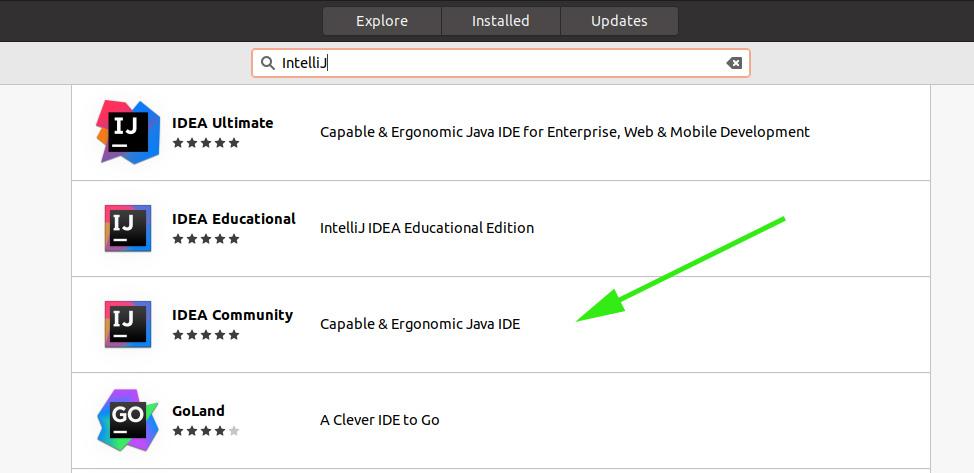
Task: Click the IDEA Educational star rating
Action: pyautogui.click(x=206, y=239)
